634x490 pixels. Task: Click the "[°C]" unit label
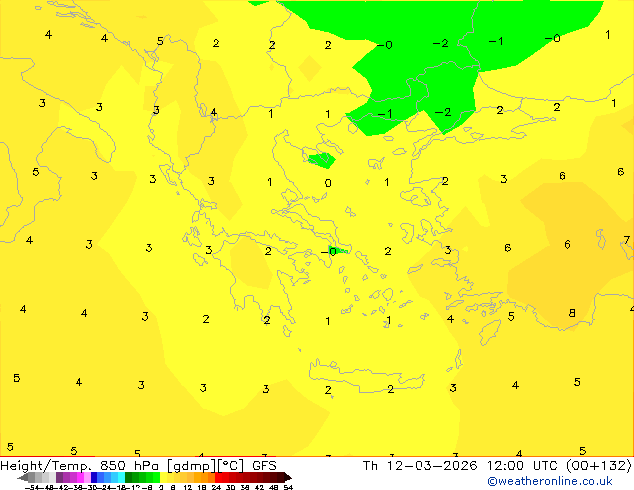pos(230,466)
